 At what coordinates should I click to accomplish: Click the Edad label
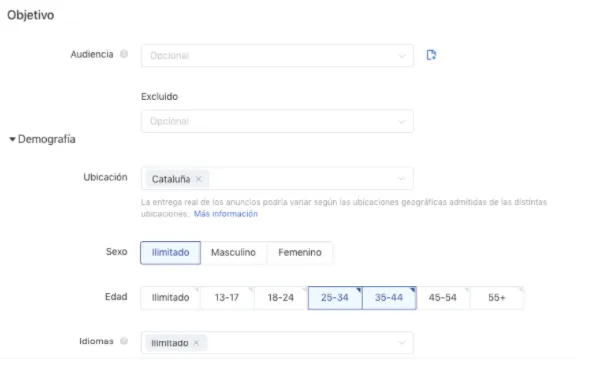tap(116, 297)
